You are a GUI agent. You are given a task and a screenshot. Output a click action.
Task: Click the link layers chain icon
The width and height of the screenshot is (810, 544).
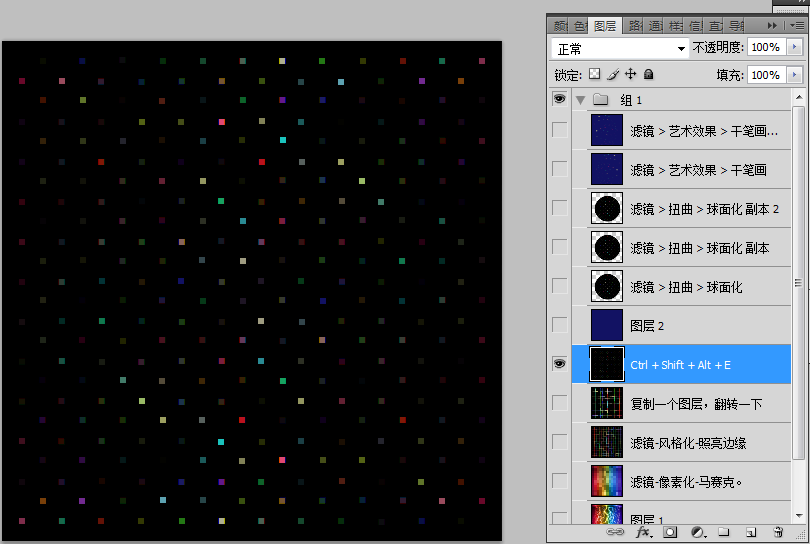click(x=616, y=533)
